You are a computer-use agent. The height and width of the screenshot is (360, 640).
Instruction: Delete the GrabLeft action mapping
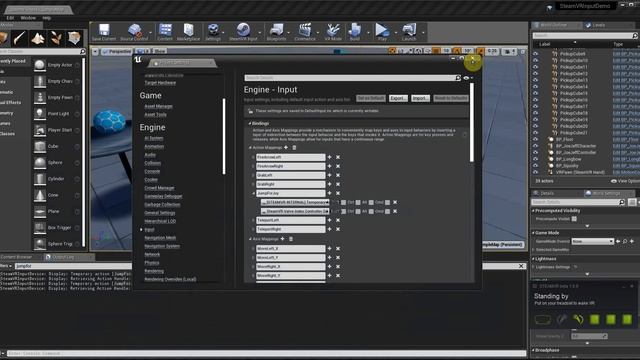pos(338,175)
